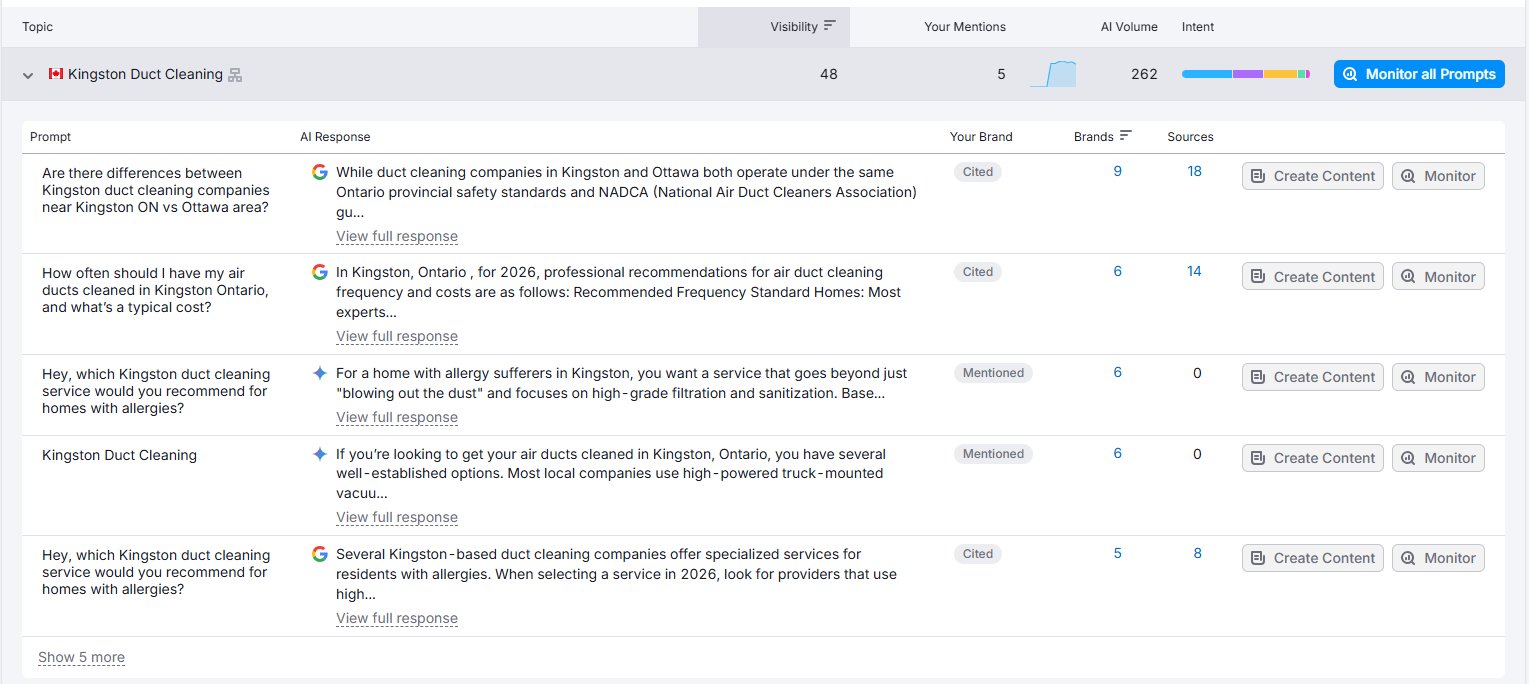Click the Cited badge on the 'Several Kingston-based' row

pyautogui.click(x=978, y=554)
